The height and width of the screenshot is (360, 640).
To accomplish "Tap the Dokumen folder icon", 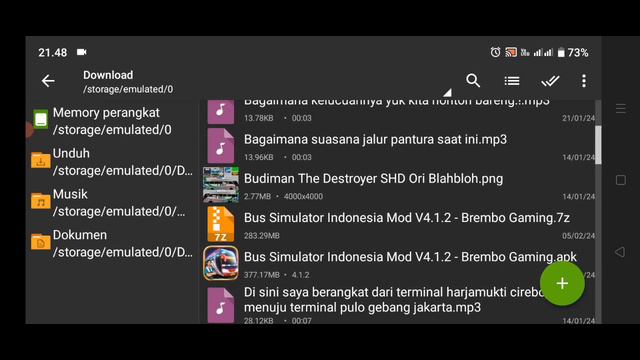I will (40, 242).
